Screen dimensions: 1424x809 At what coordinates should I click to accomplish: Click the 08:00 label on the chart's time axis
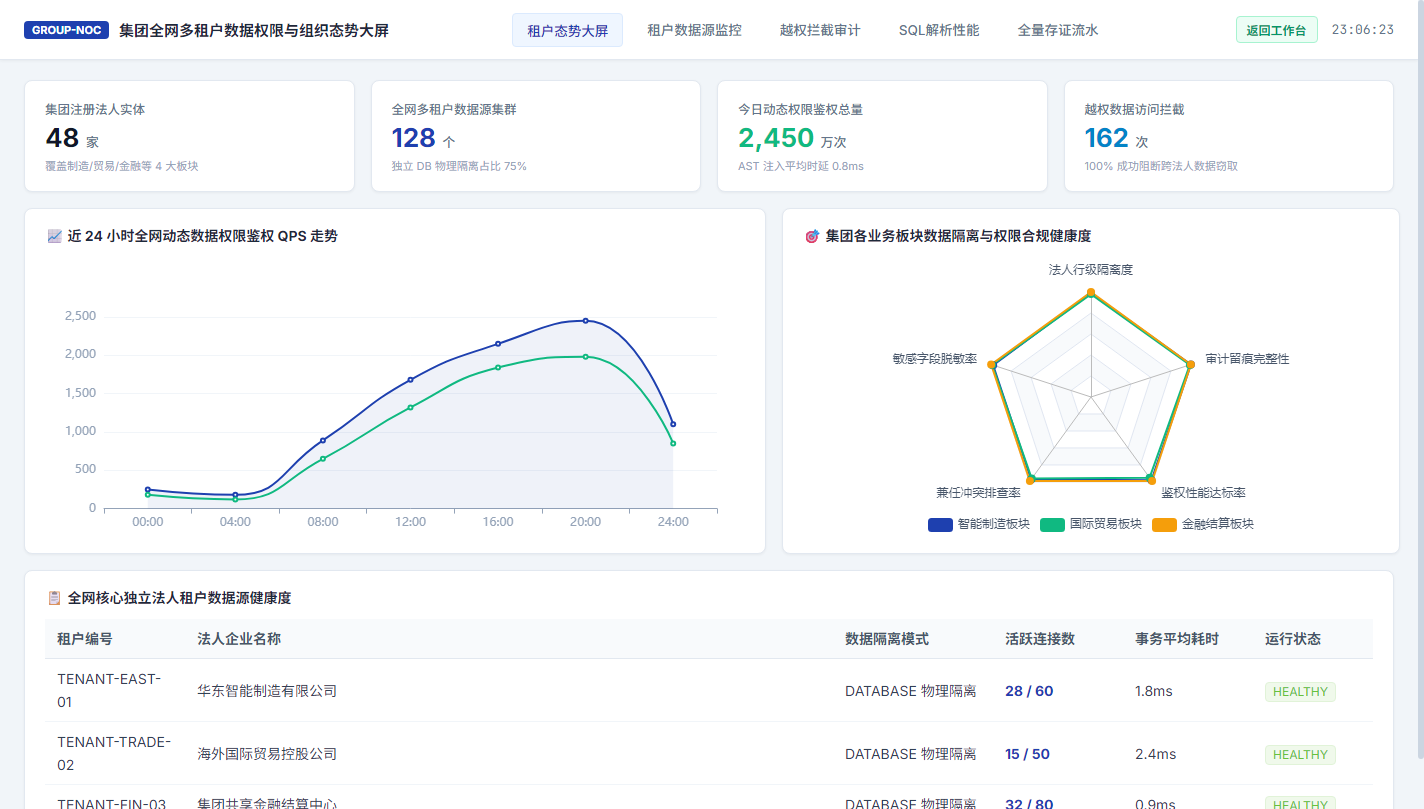tap(323, 522)
